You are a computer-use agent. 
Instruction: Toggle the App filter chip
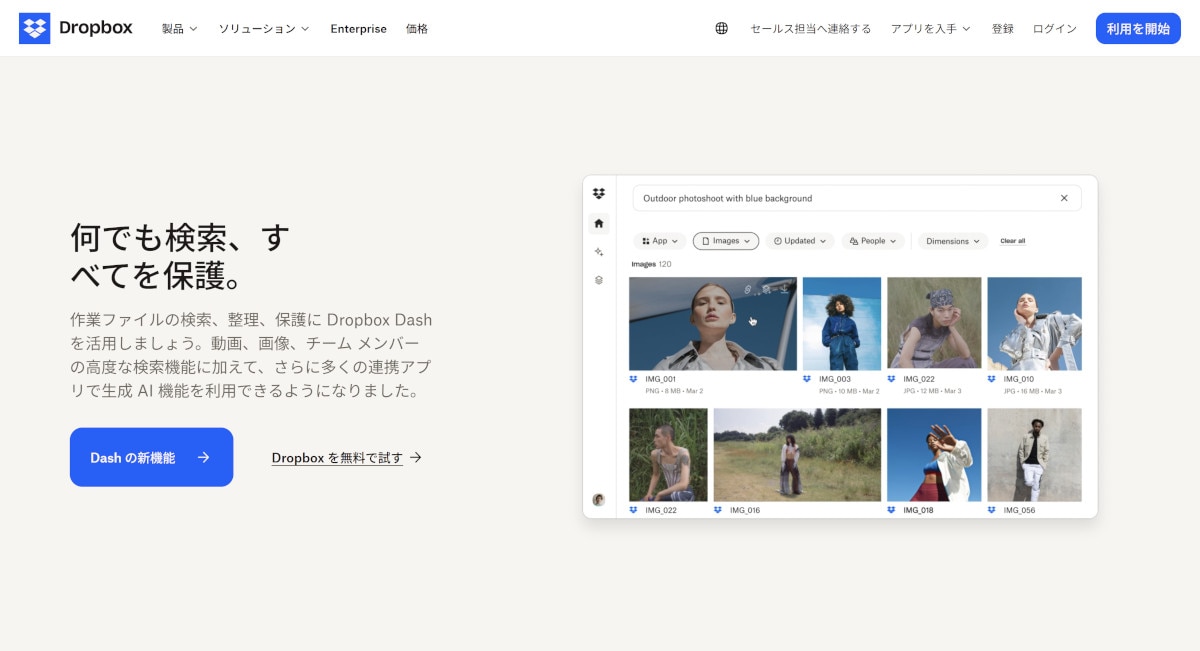(x=660, y=241)
